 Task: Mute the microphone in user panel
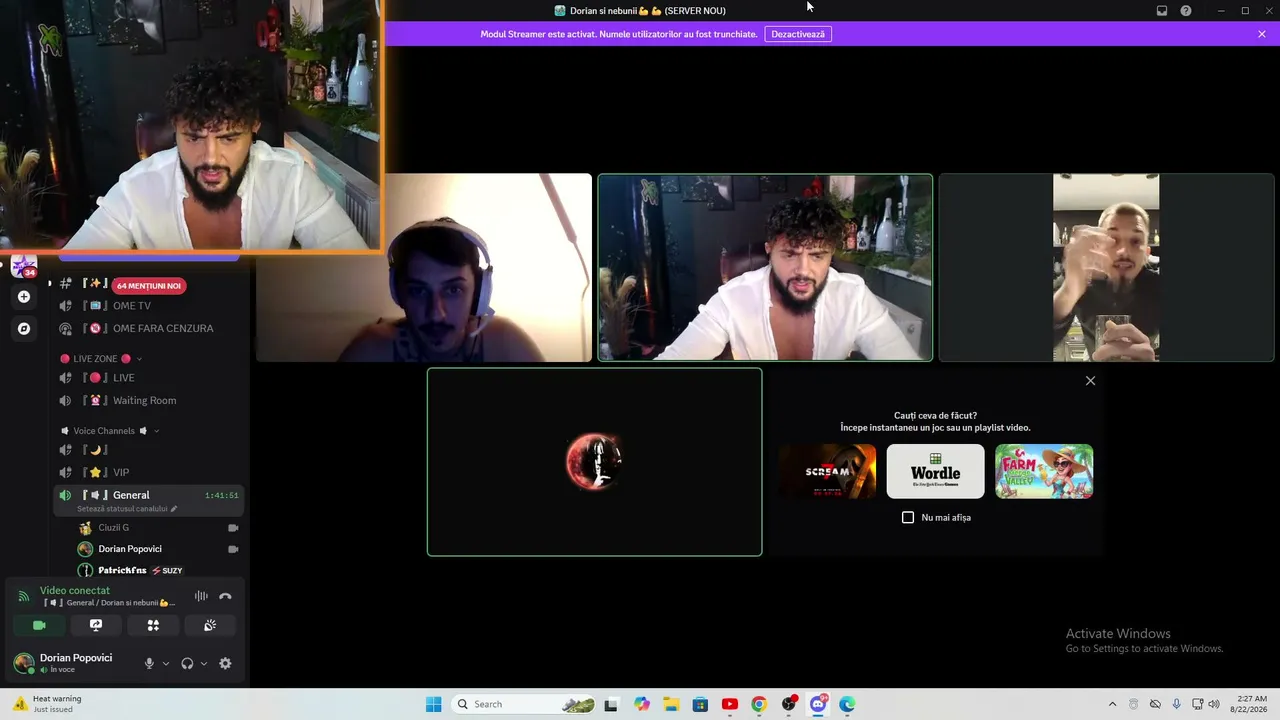click(x=149, y=663)
